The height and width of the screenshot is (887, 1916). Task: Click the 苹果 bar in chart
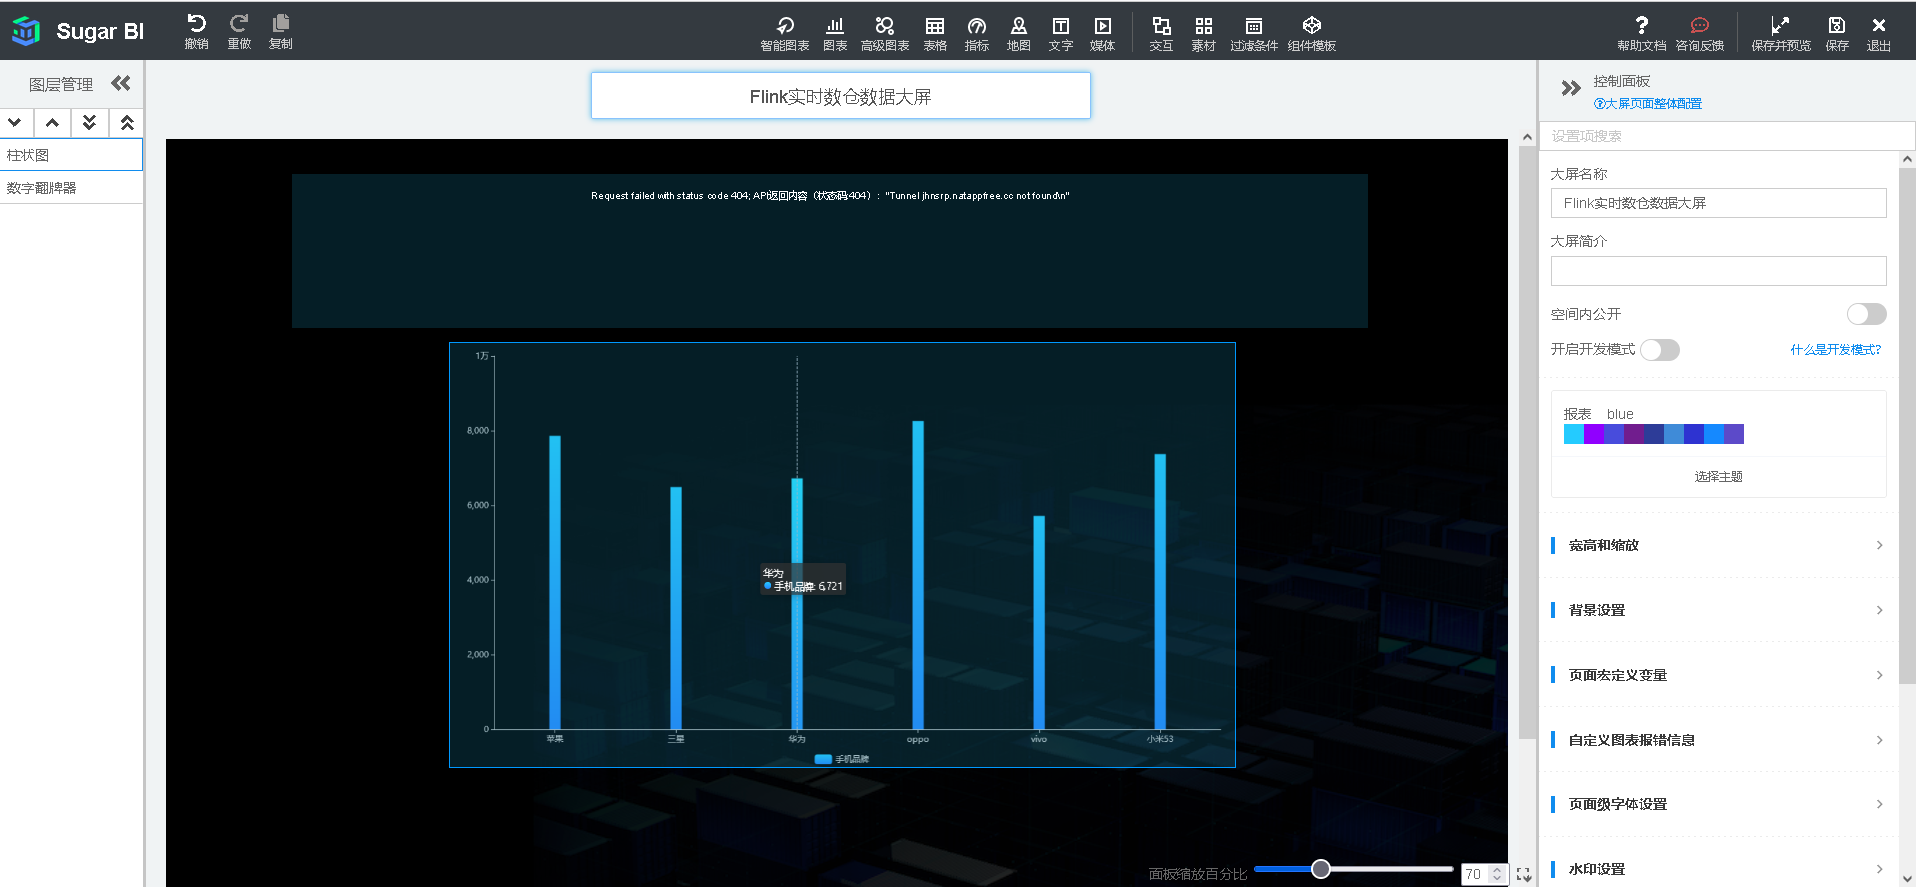(x=555, y=582)
